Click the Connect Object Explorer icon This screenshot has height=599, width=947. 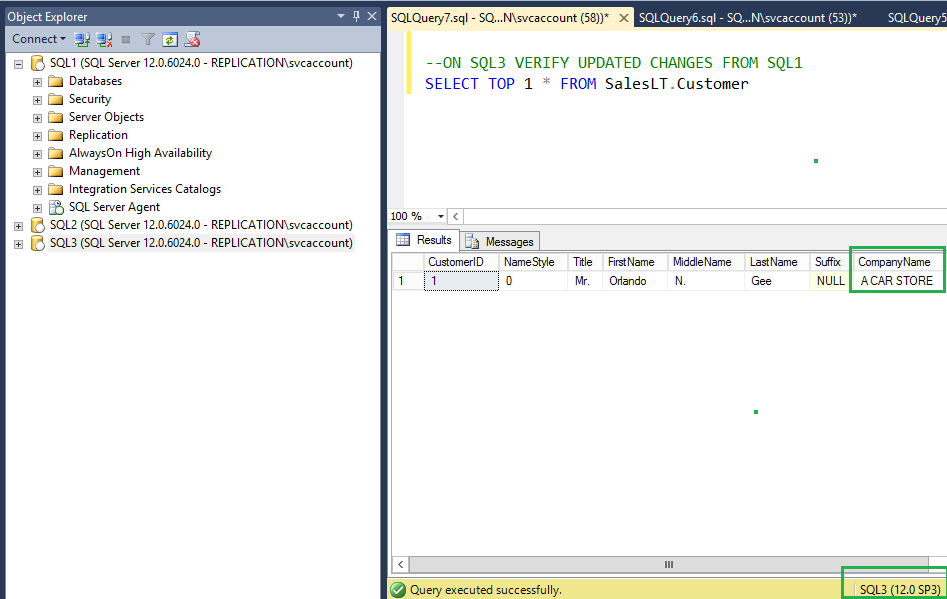coord(82,39)
